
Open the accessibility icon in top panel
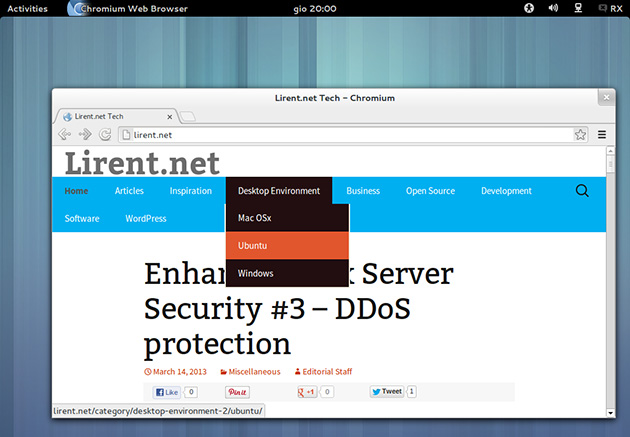[529, 8]
